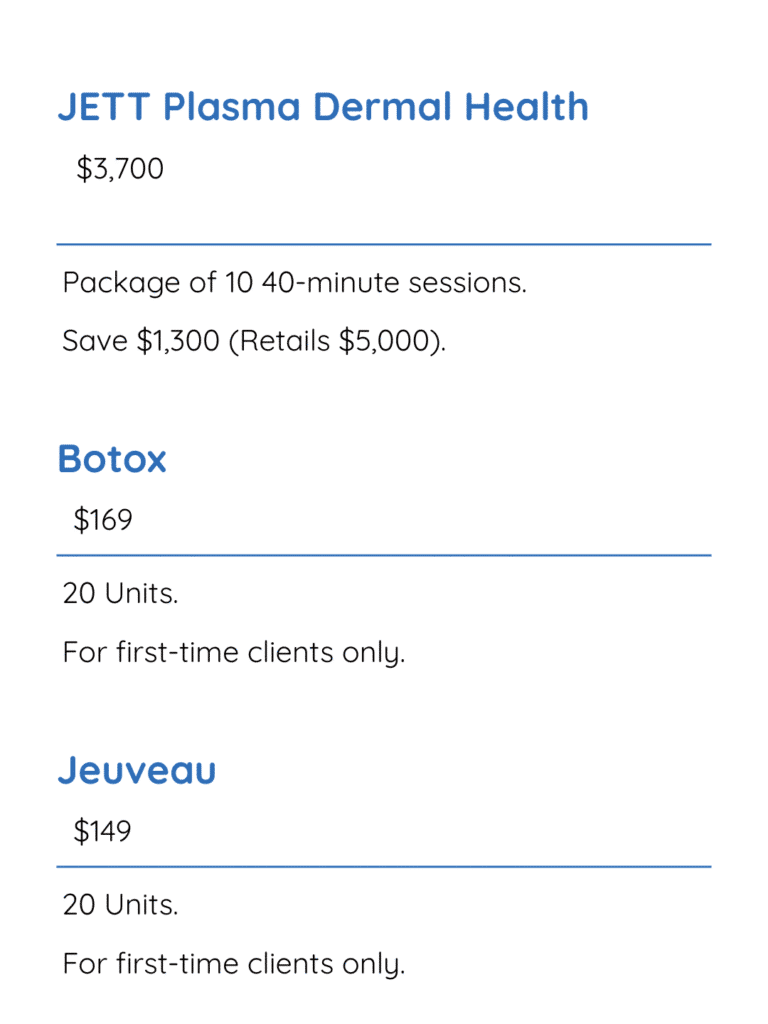
Task: Click the word 'Health' in the title
Action: coord(526,106)
